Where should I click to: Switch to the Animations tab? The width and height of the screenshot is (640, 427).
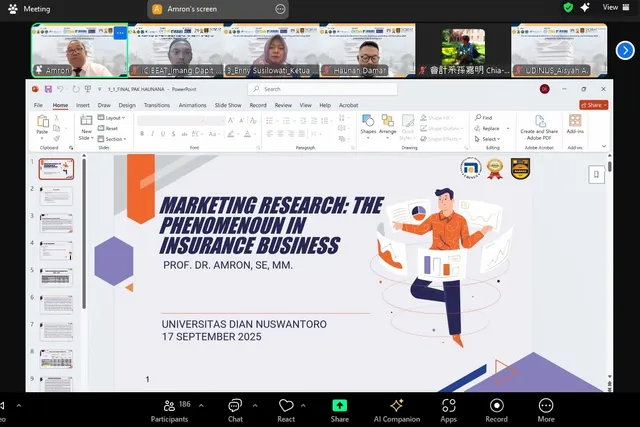pos(192,105)
